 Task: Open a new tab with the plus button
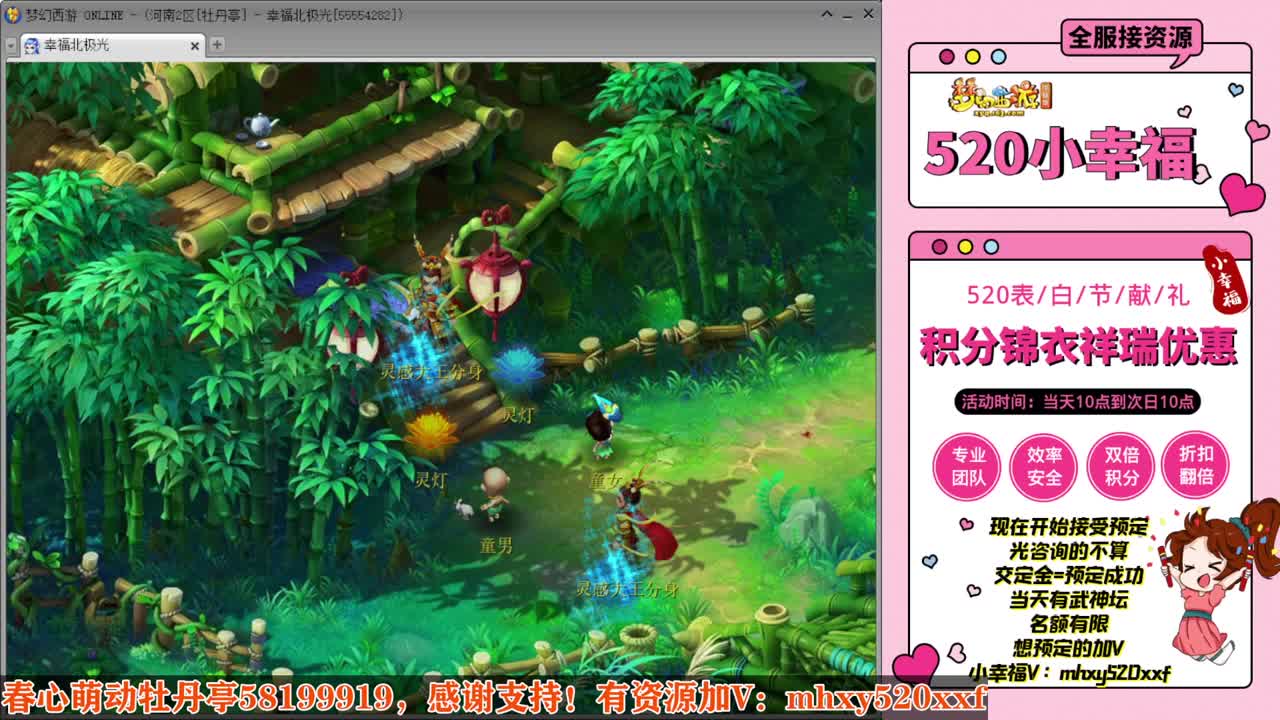coord(217,44)
